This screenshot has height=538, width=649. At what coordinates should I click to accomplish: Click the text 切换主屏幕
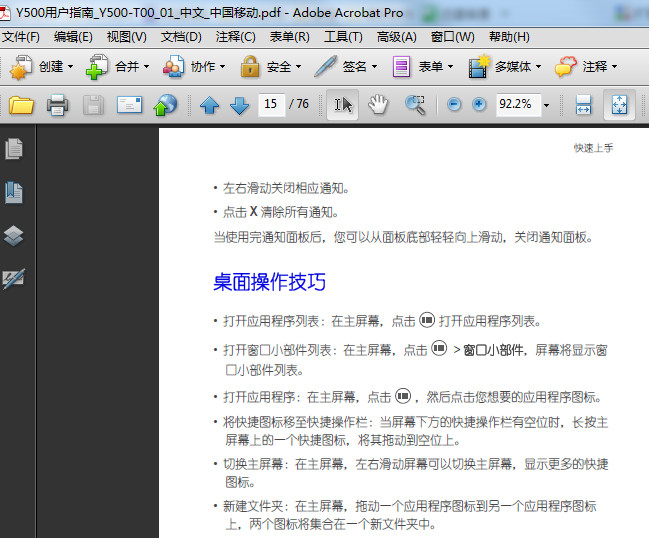(x=253, y=464)
